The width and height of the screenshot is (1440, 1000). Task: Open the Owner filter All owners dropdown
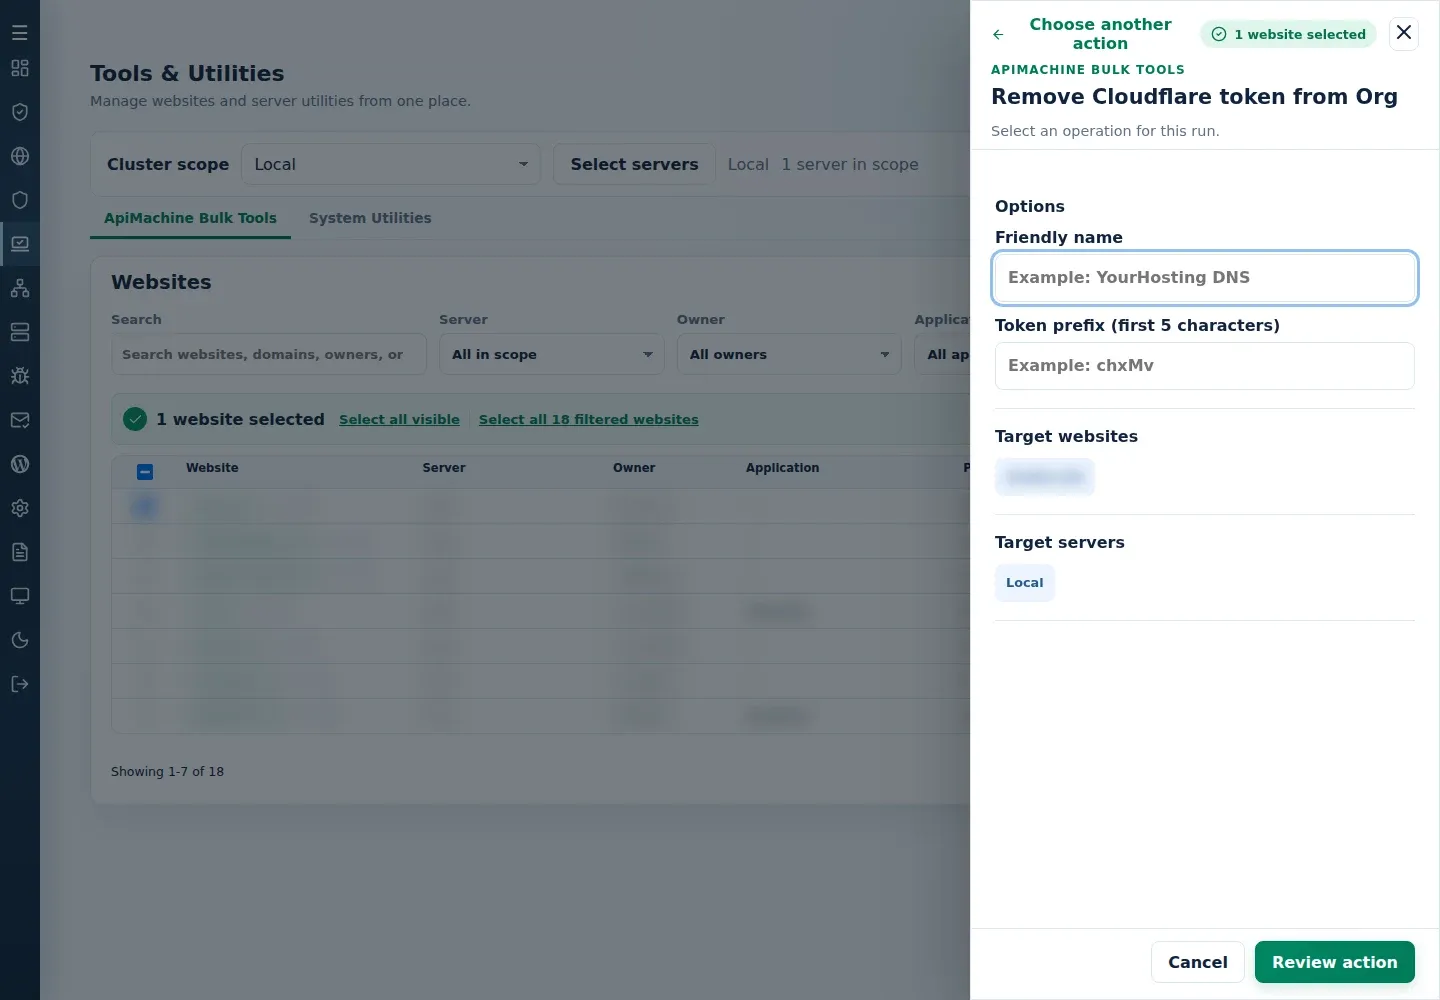pyautogui.click(x=789, y=354)
